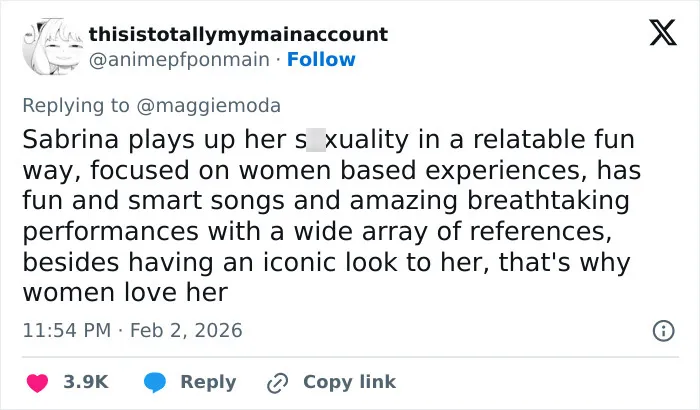Like the tweet with the pink heart icon
The width and height of the screenshot is (700, 410).
(x=38, y=383)
